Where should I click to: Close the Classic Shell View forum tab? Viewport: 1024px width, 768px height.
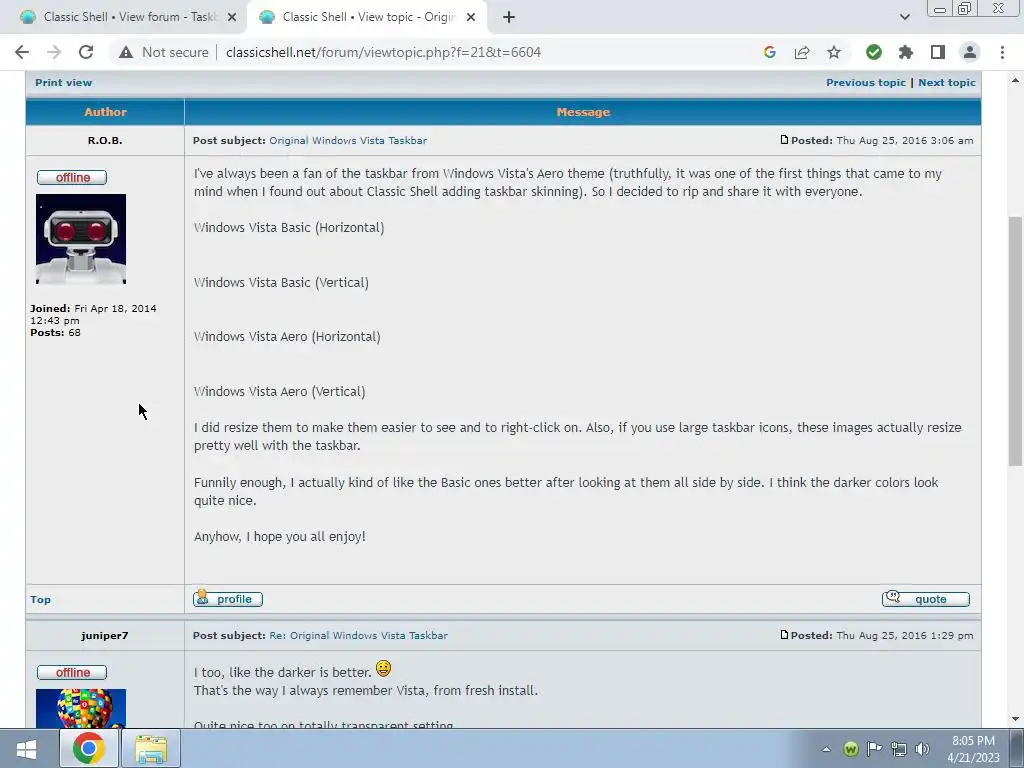pos(232,17)
